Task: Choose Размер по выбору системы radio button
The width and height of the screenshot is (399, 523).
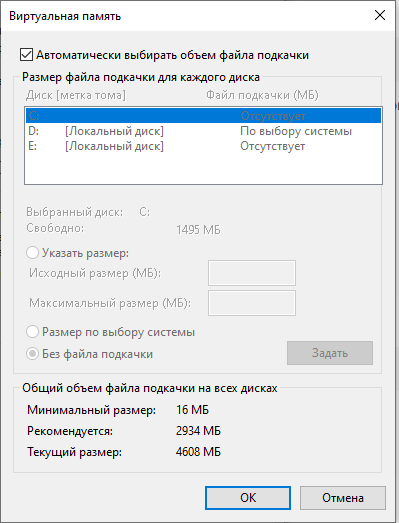Action: [32, 332]
